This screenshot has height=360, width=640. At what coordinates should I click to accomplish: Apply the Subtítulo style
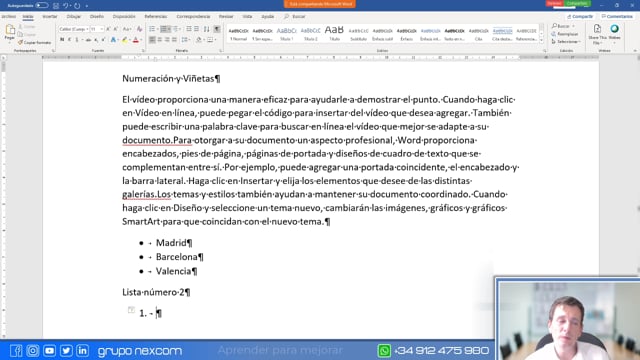358,34
